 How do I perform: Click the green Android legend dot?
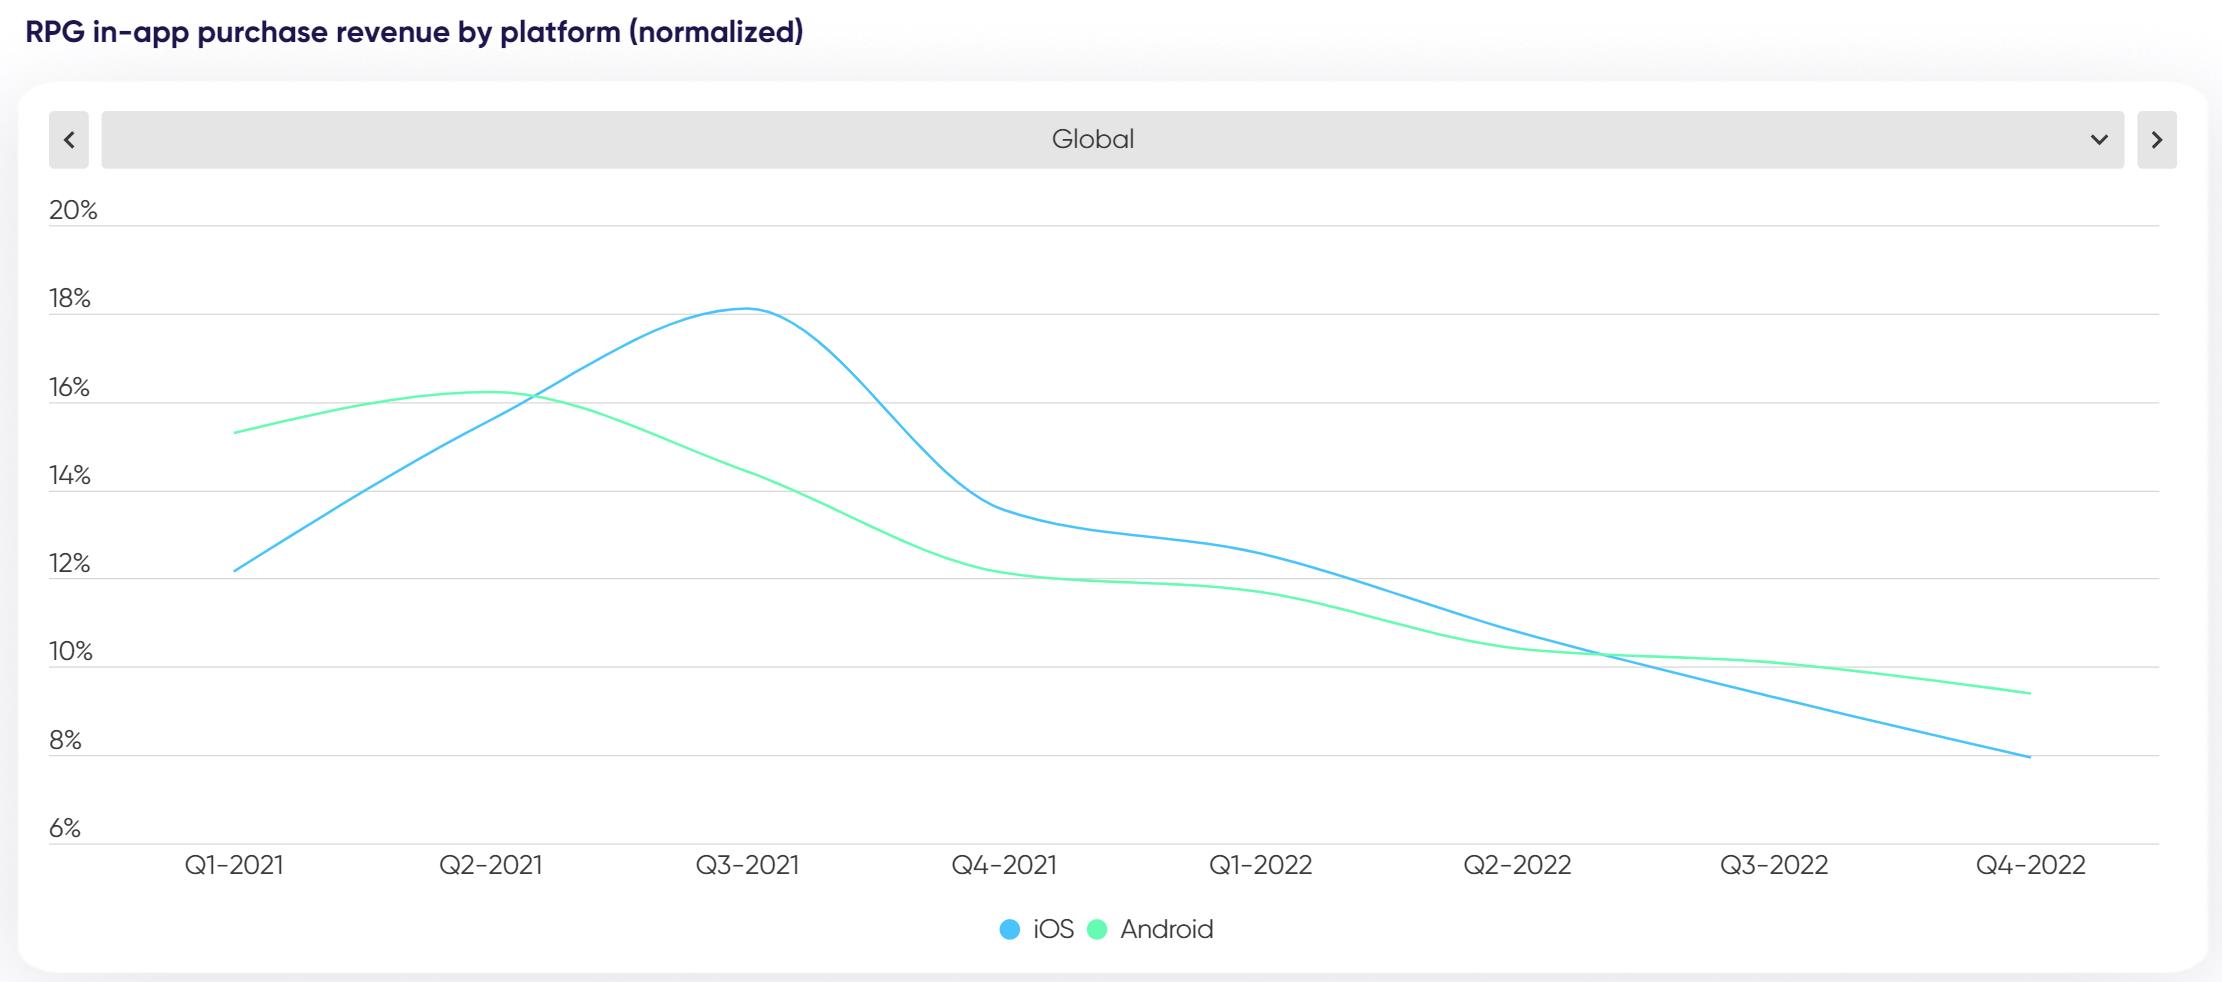pyautogui.click(x=1097, y=930)
